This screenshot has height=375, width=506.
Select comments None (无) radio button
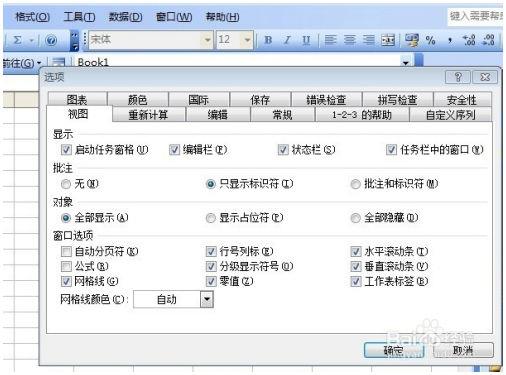click(x=66, y=184)
